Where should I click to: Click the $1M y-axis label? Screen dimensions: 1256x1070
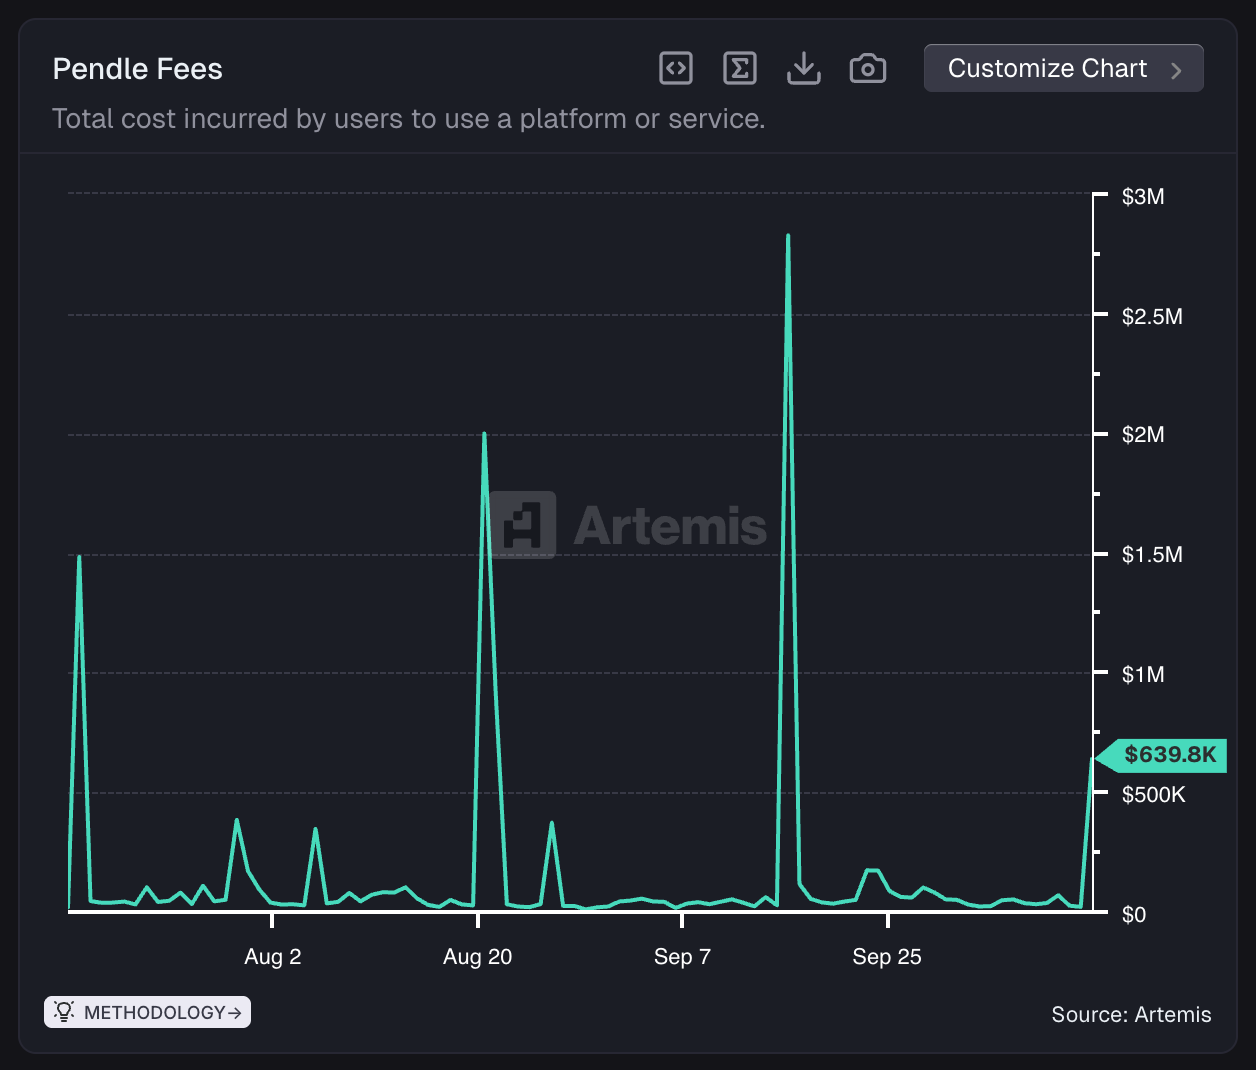(x=1143, y=675)
